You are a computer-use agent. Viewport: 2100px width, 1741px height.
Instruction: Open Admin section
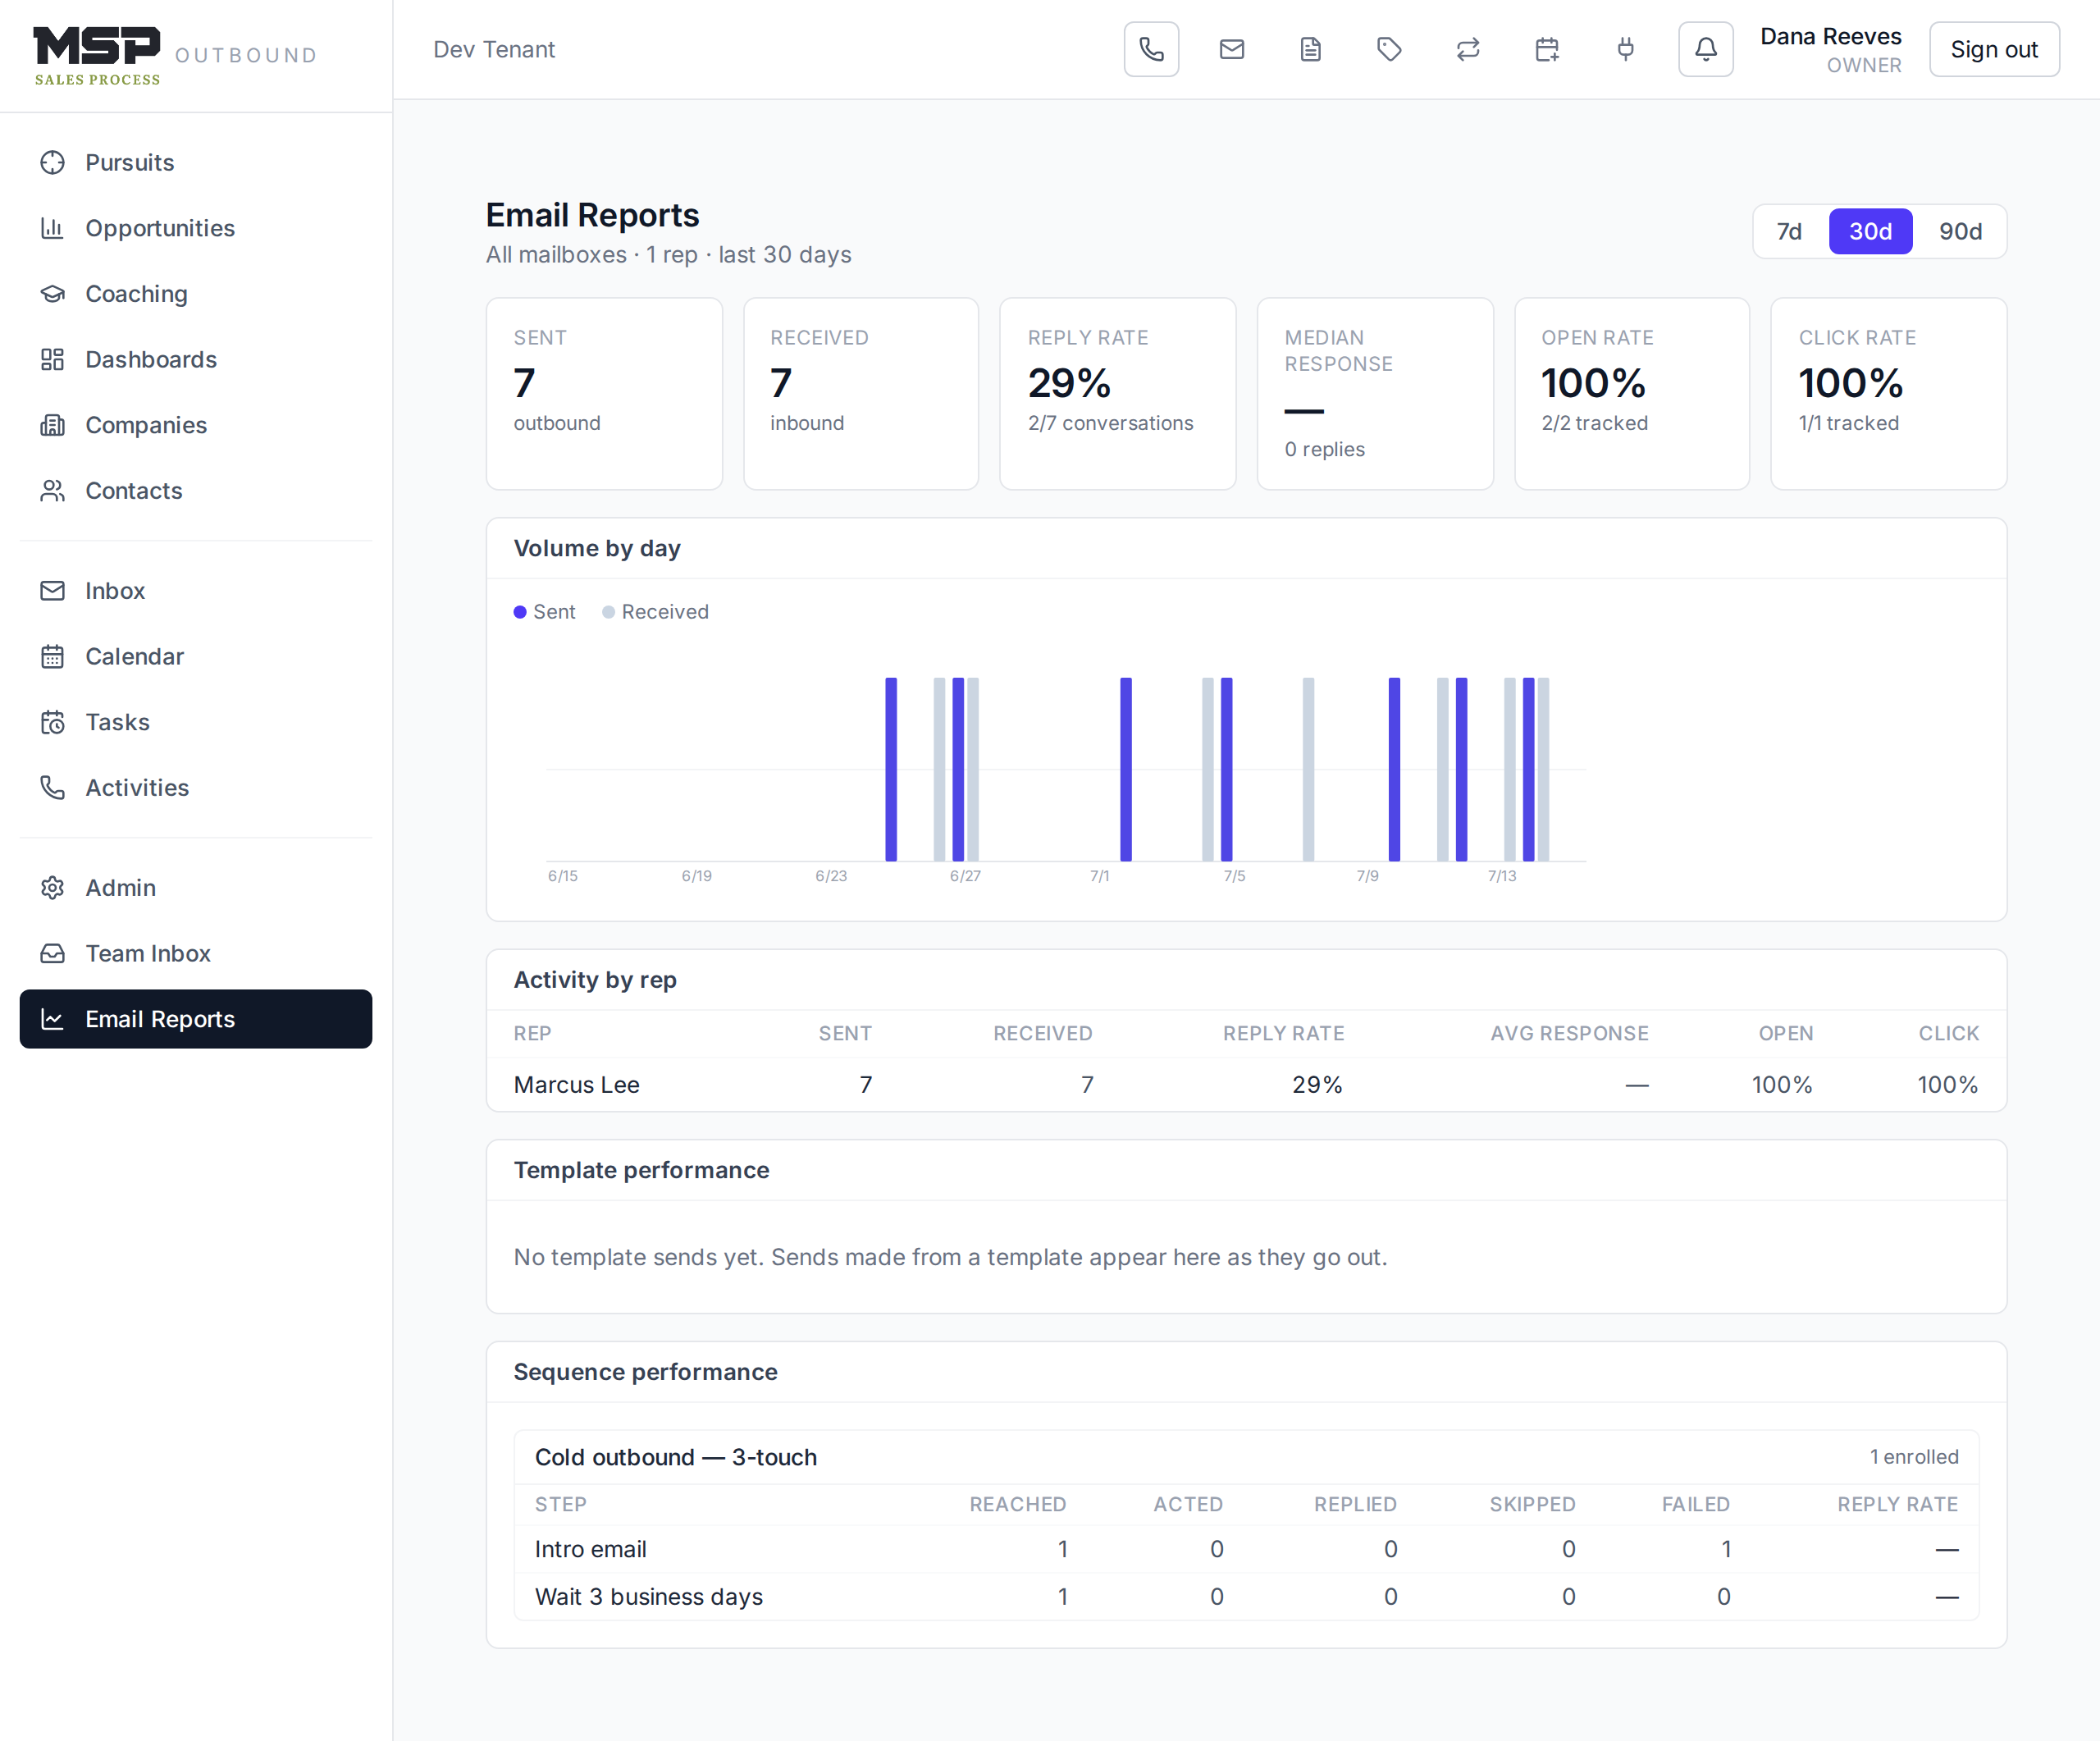pyautogui.click(x=196, y=888)
